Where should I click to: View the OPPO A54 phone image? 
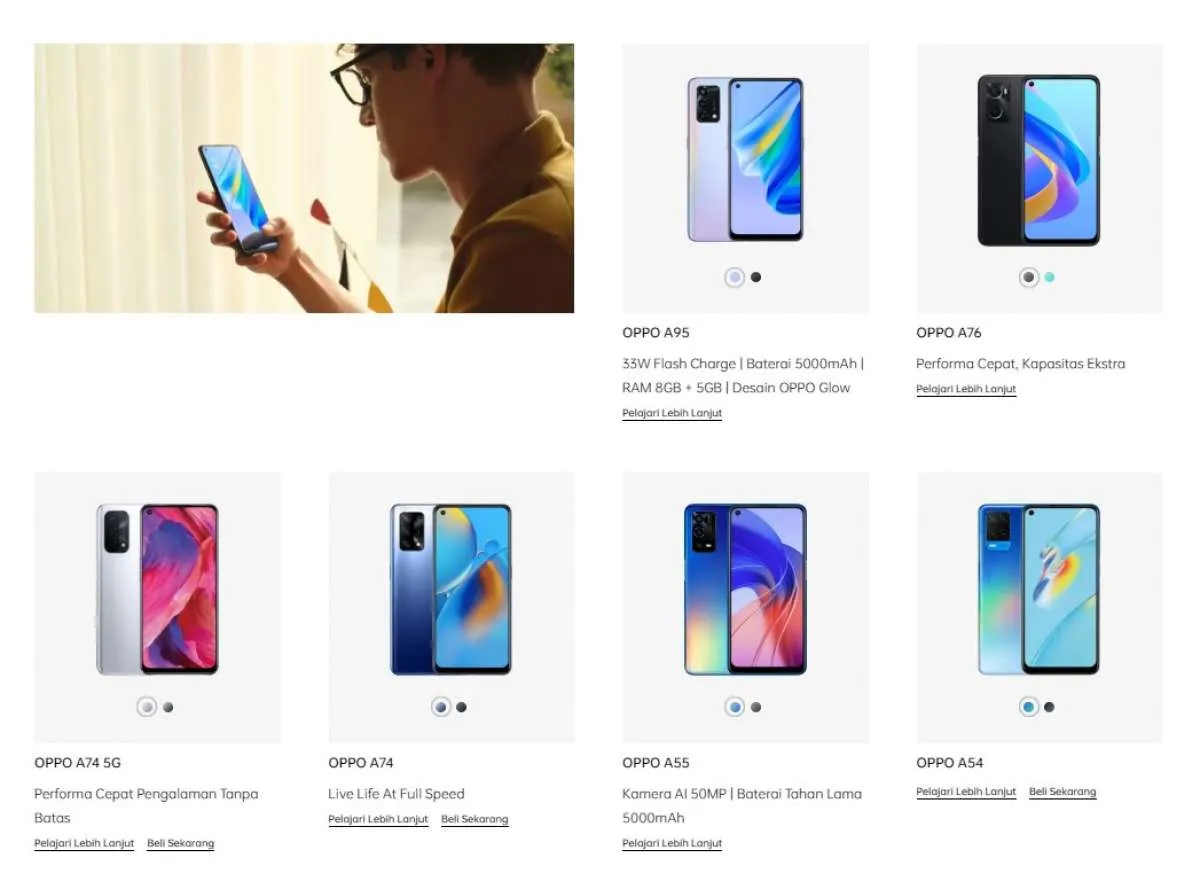coord(1039,589)
